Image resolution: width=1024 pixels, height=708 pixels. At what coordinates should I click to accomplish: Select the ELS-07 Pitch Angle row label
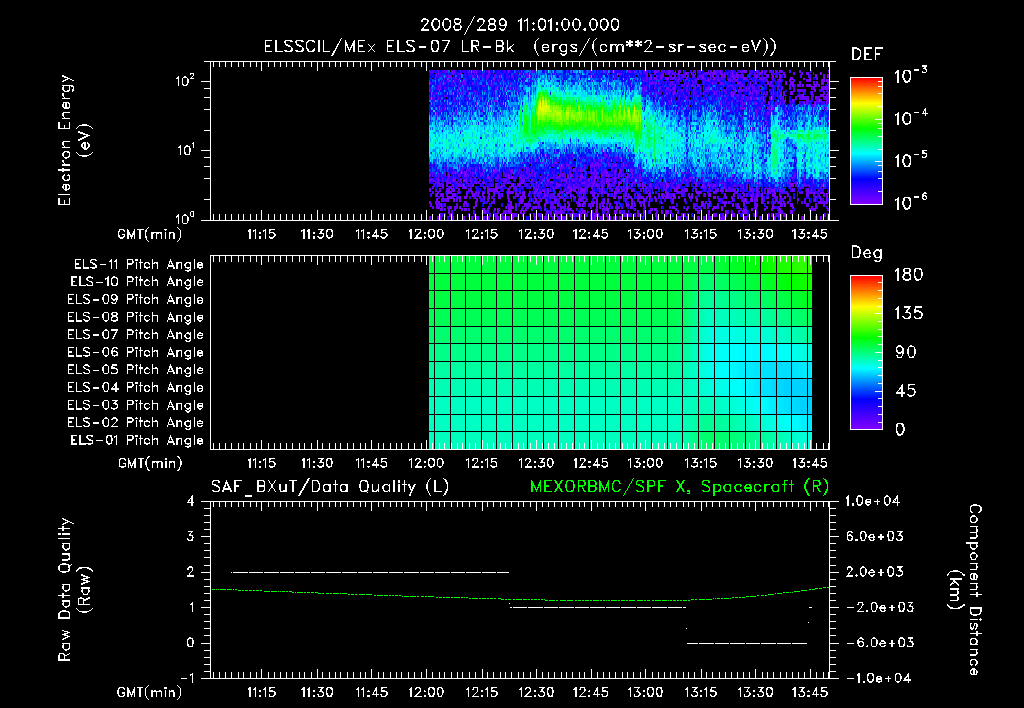pyautogui.click(x=135, y=334)
